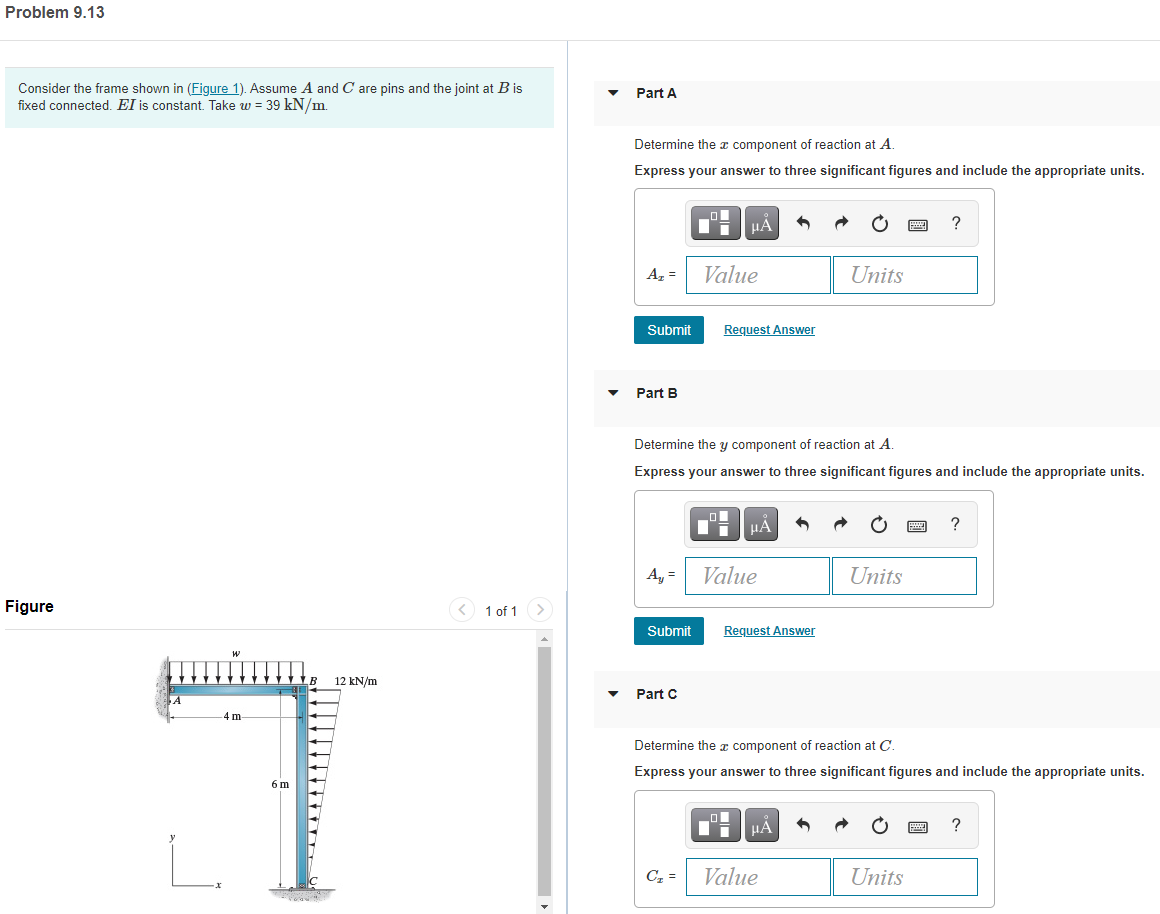Click the 'Figure' panel heading
The image size is (1160, 914).
[x=30, y=606]
